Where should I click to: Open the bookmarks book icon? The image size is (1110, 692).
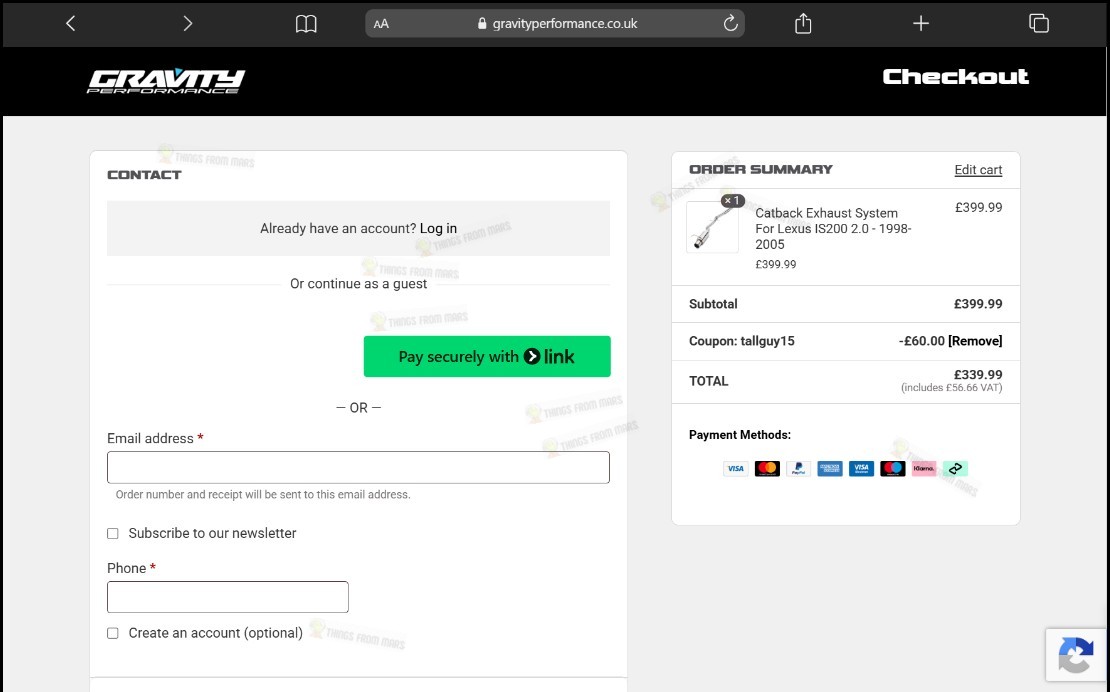point(306,24)
